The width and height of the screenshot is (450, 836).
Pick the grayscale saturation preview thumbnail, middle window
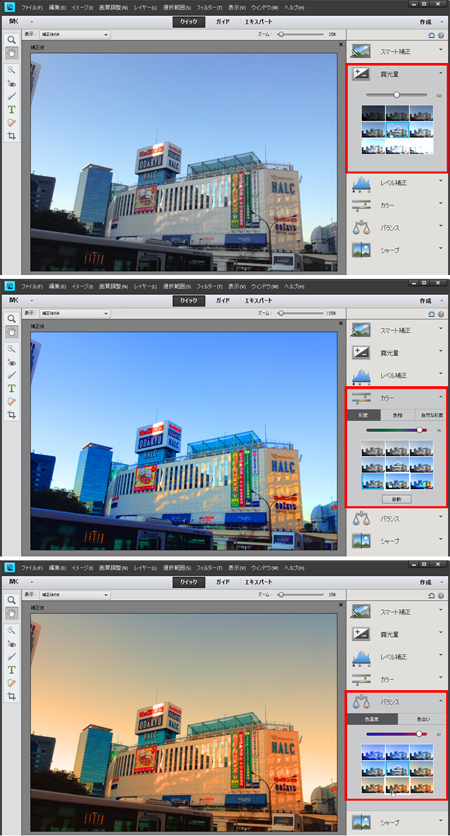373,448
